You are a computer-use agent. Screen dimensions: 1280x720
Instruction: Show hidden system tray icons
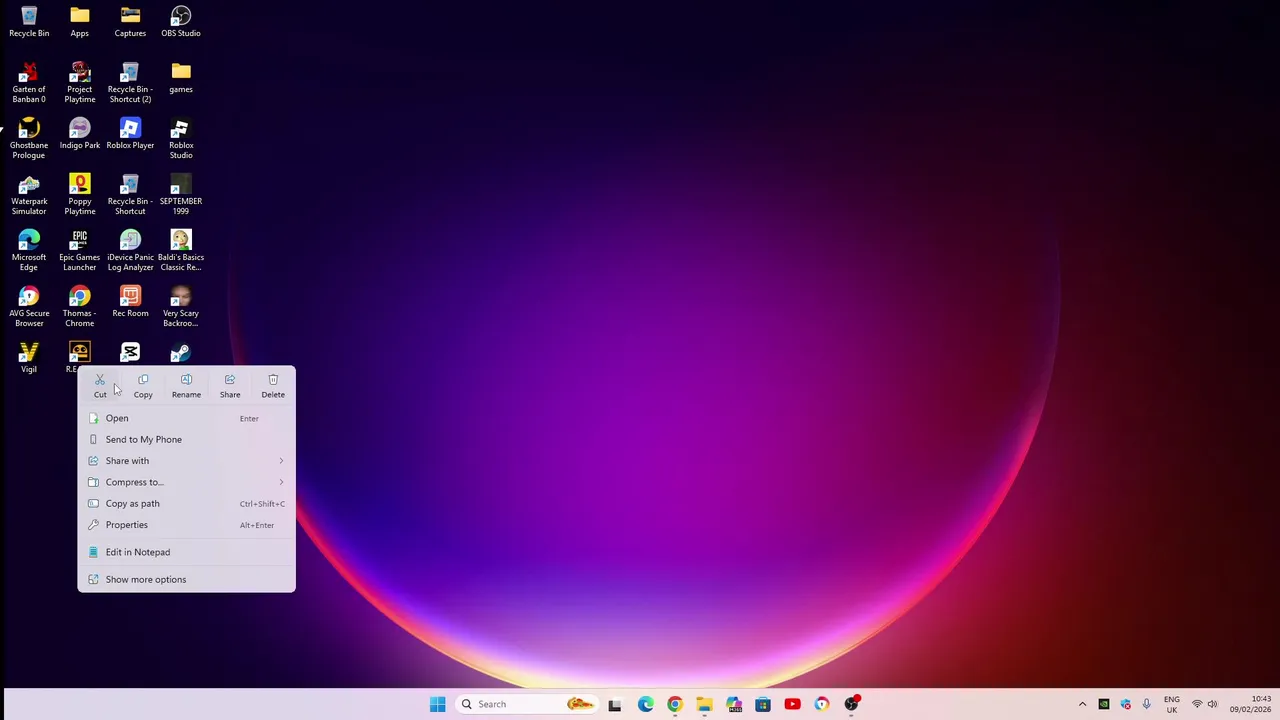[x=1082, y=704]
